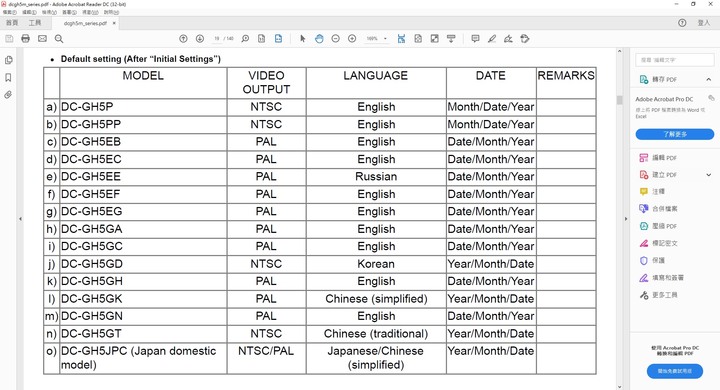Click the Export PDF panel icon
Viewport: 720px width, 390px height.
tap(644, 79)
